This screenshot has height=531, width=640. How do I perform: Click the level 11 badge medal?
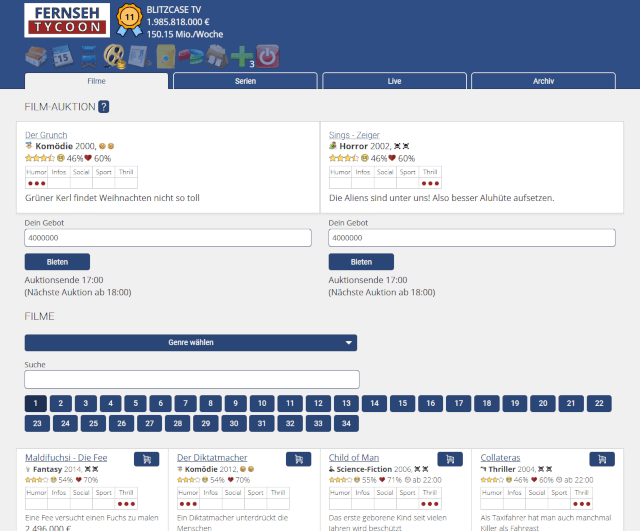coord(129,20)
